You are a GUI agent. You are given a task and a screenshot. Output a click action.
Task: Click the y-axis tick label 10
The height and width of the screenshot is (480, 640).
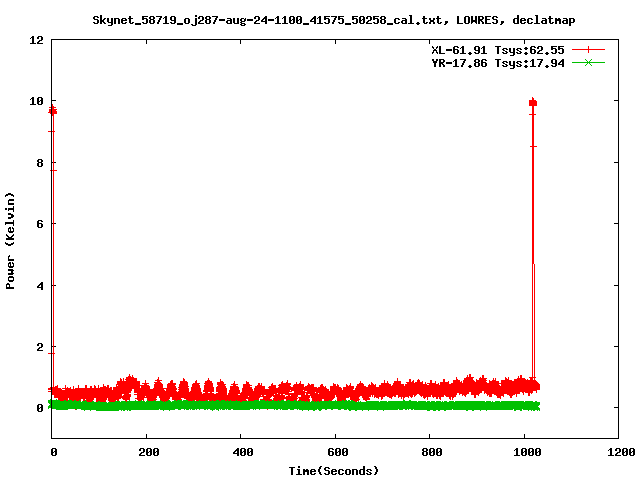pyautogui.click(x=36, y=101)
